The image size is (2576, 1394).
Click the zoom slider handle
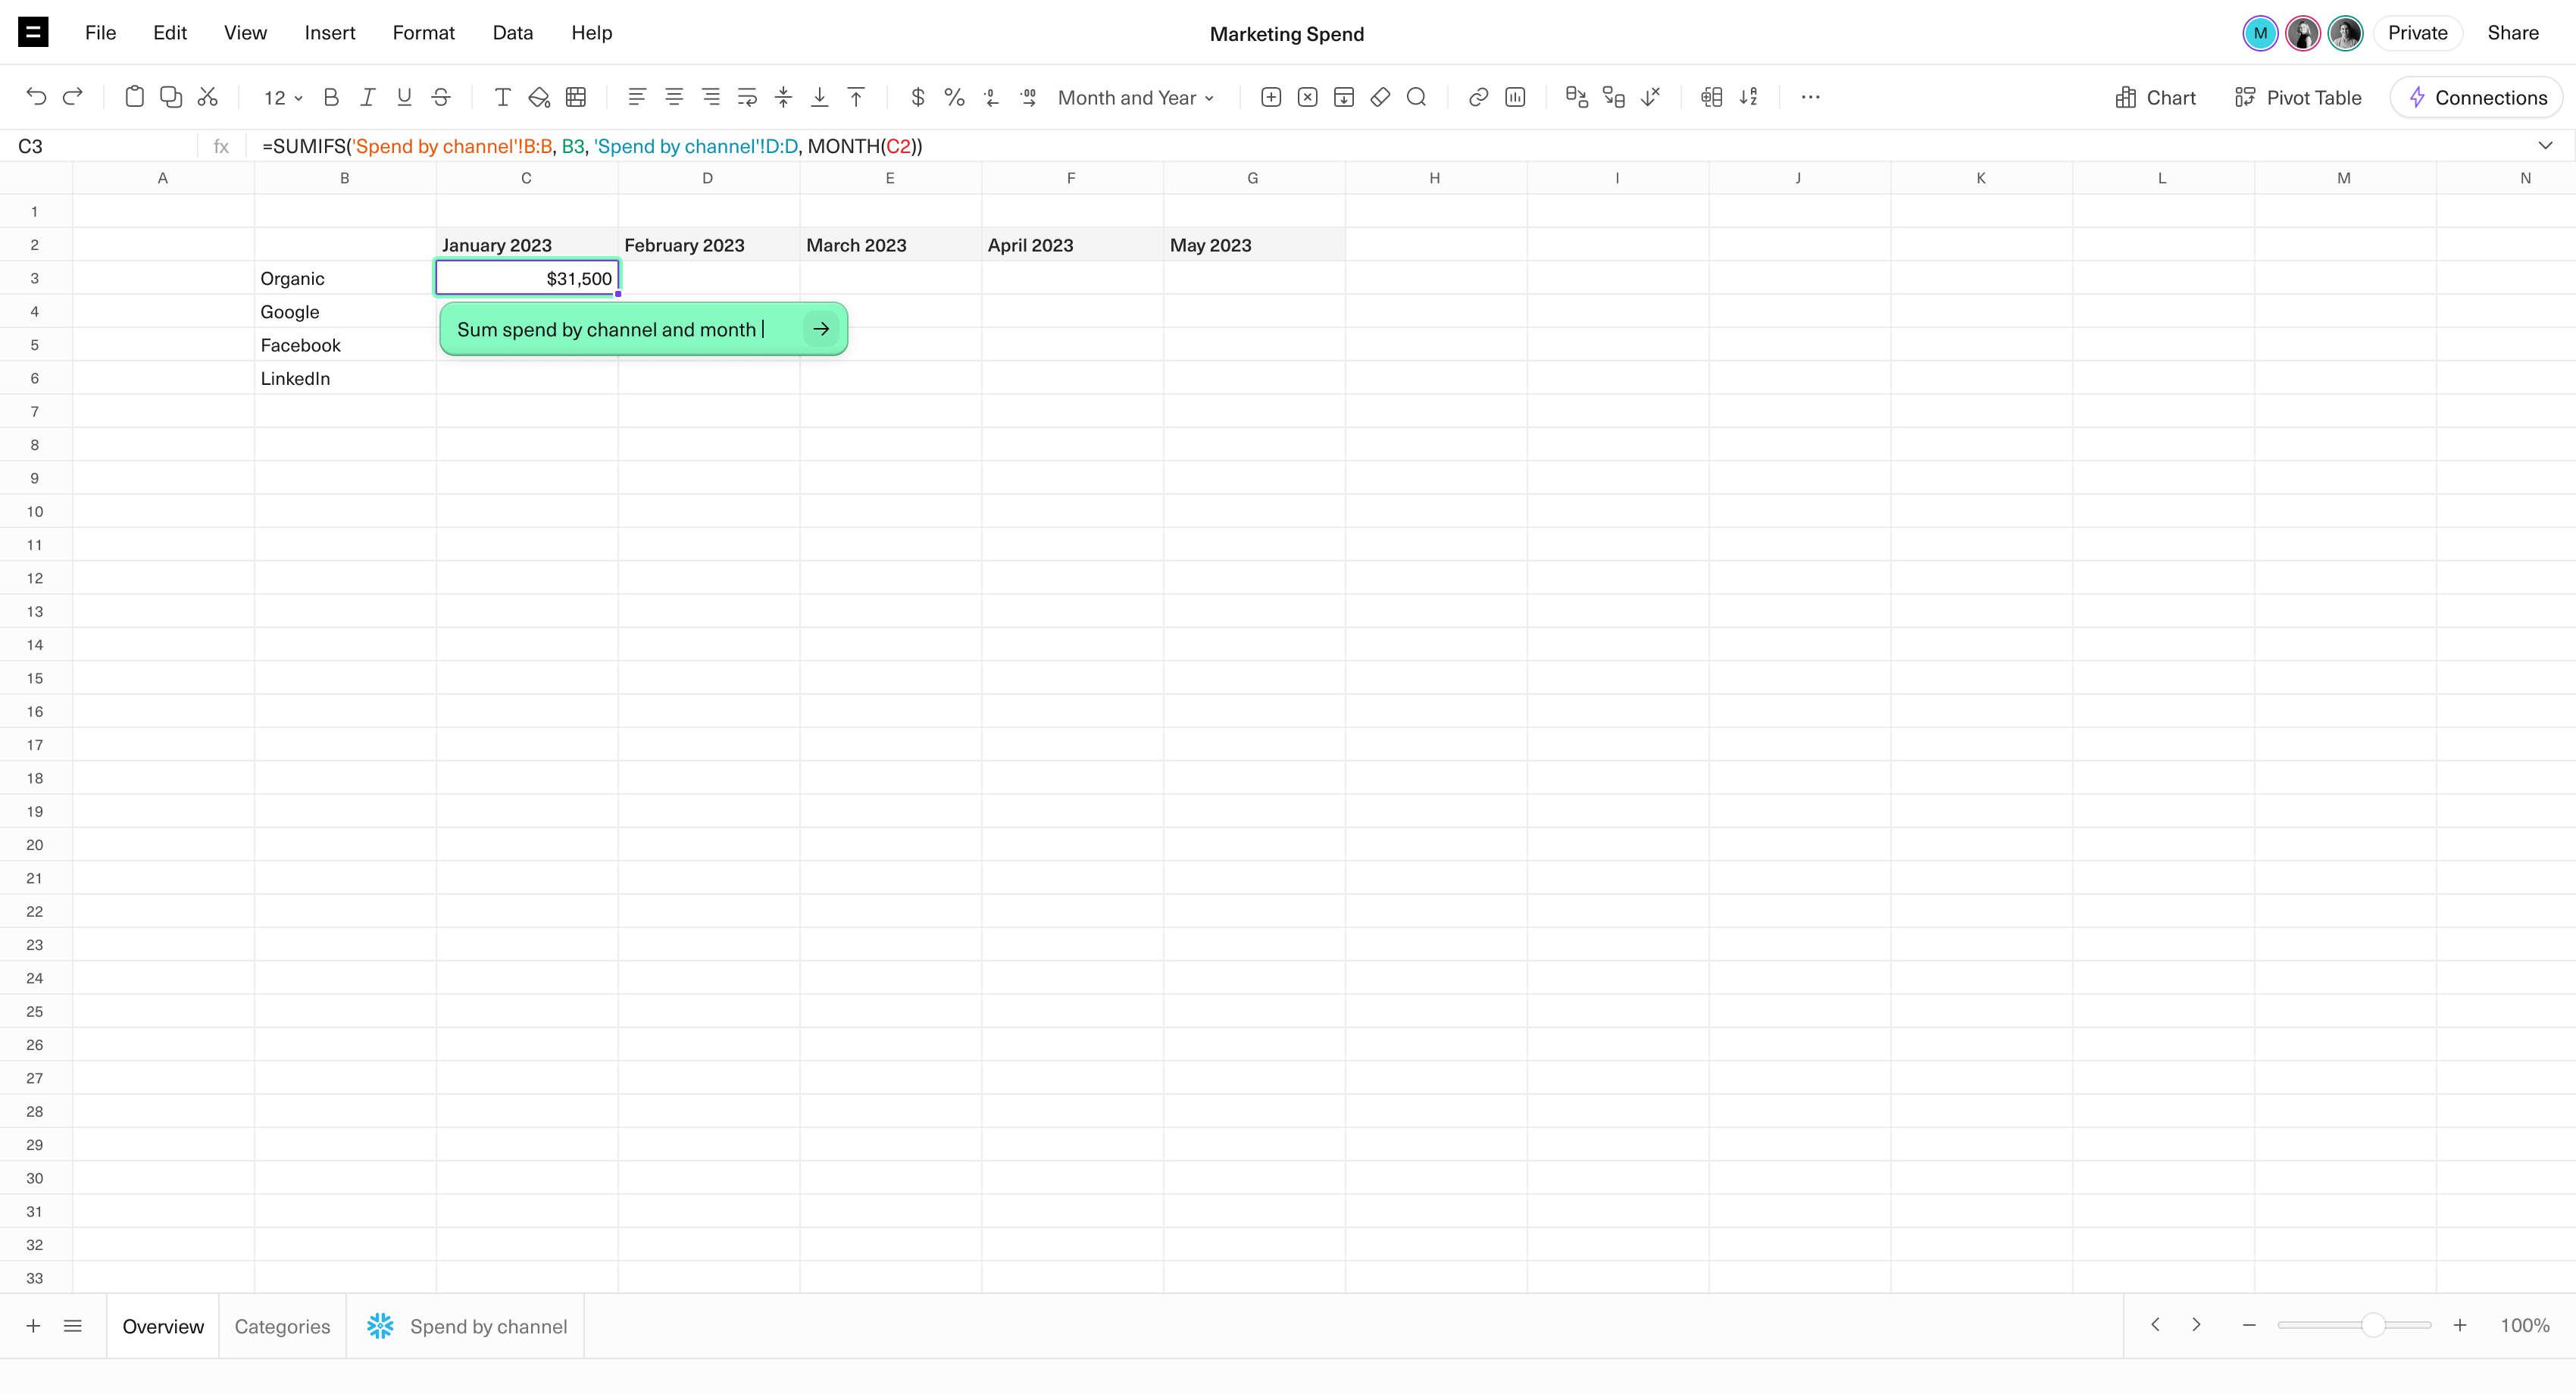[2373, 1326]
